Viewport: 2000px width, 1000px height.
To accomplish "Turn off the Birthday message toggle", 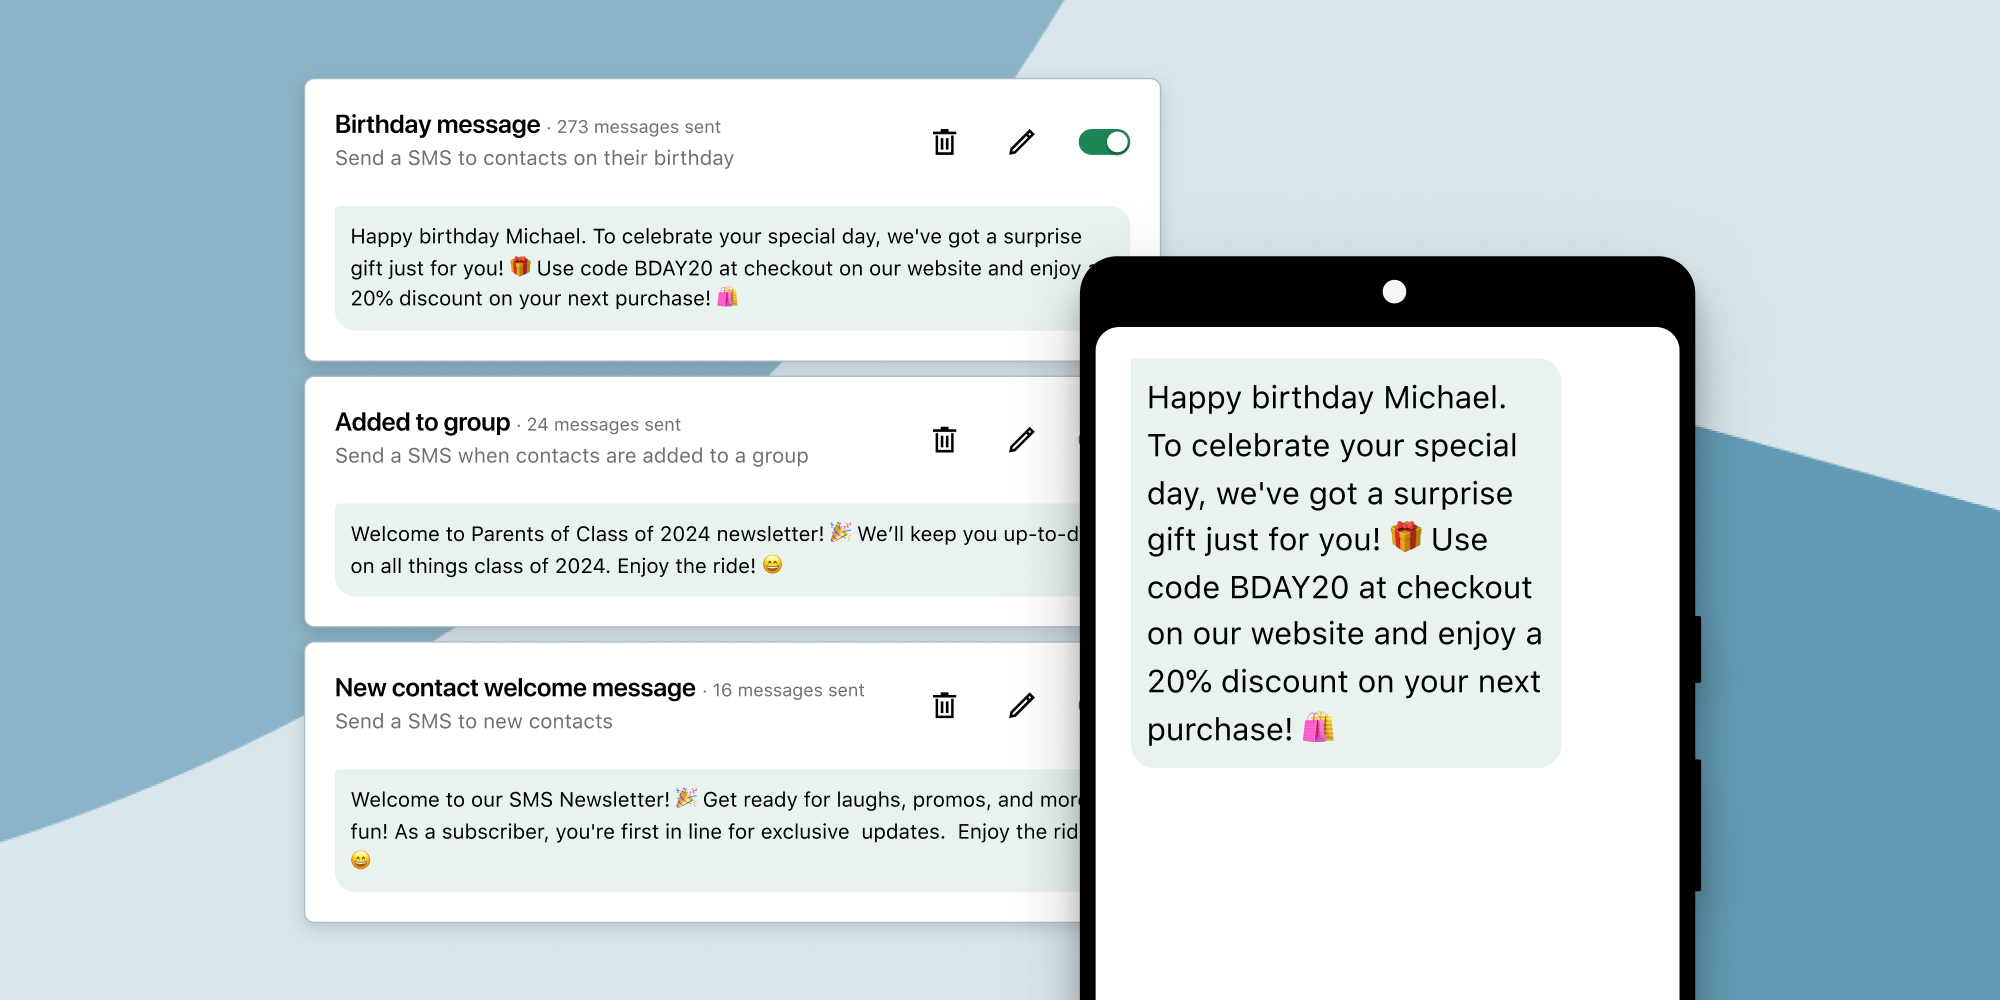I will [x=1104, y=142].
